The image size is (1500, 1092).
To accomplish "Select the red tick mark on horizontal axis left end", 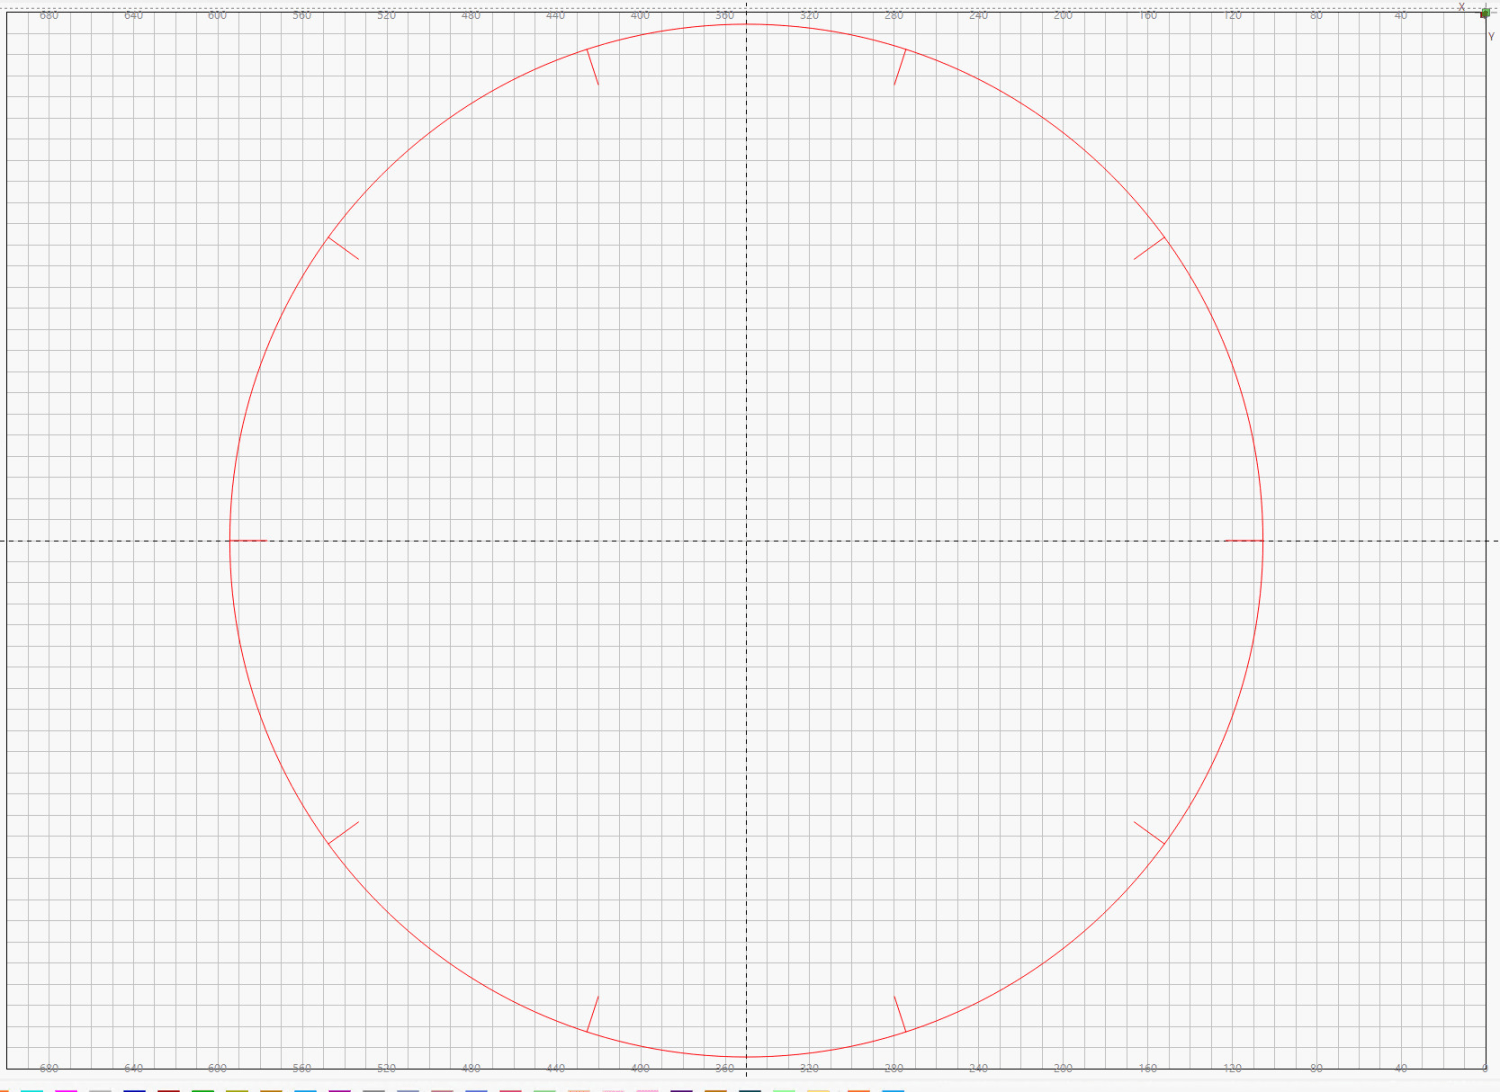I will [x=248, y=541].
